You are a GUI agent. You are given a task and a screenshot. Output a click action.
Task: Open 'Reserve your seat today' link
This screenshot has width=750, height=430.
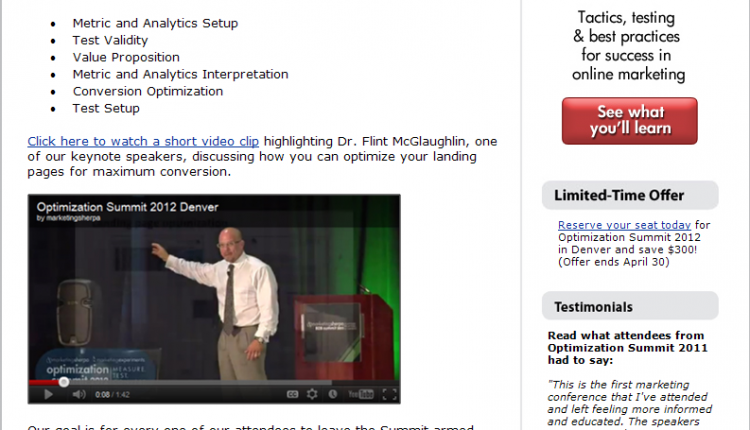[624, 225]
